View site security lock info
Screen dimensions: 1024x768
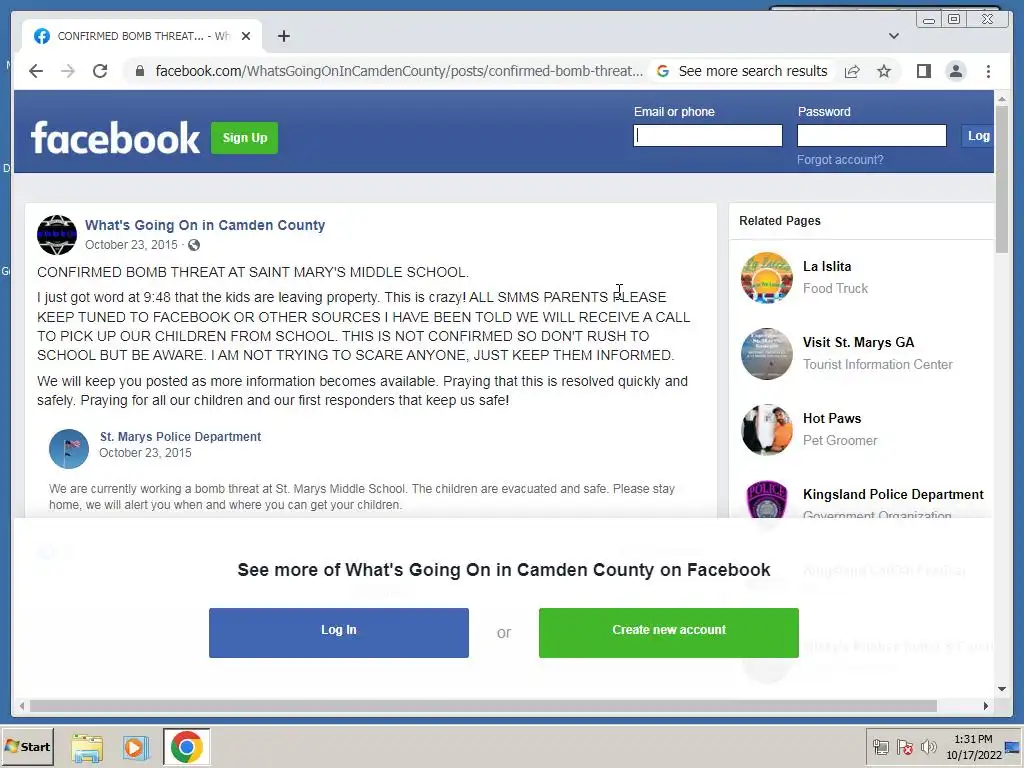tap(139, 71)
